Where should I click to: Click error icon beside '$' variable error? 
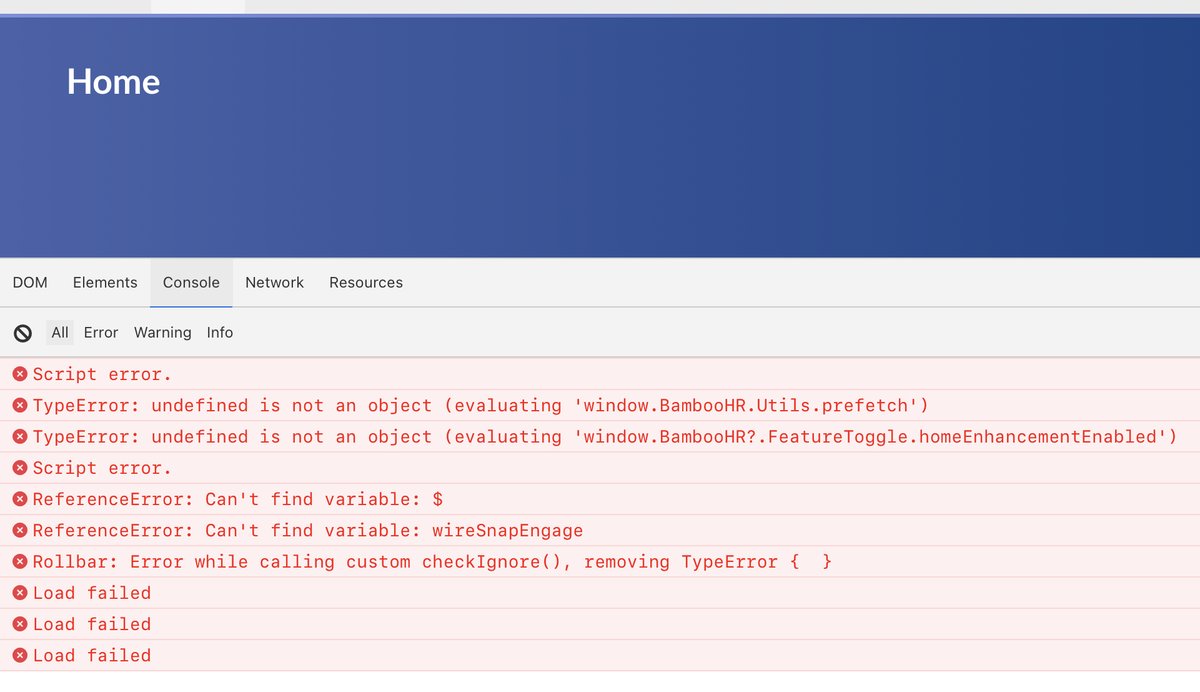[20, 499]
